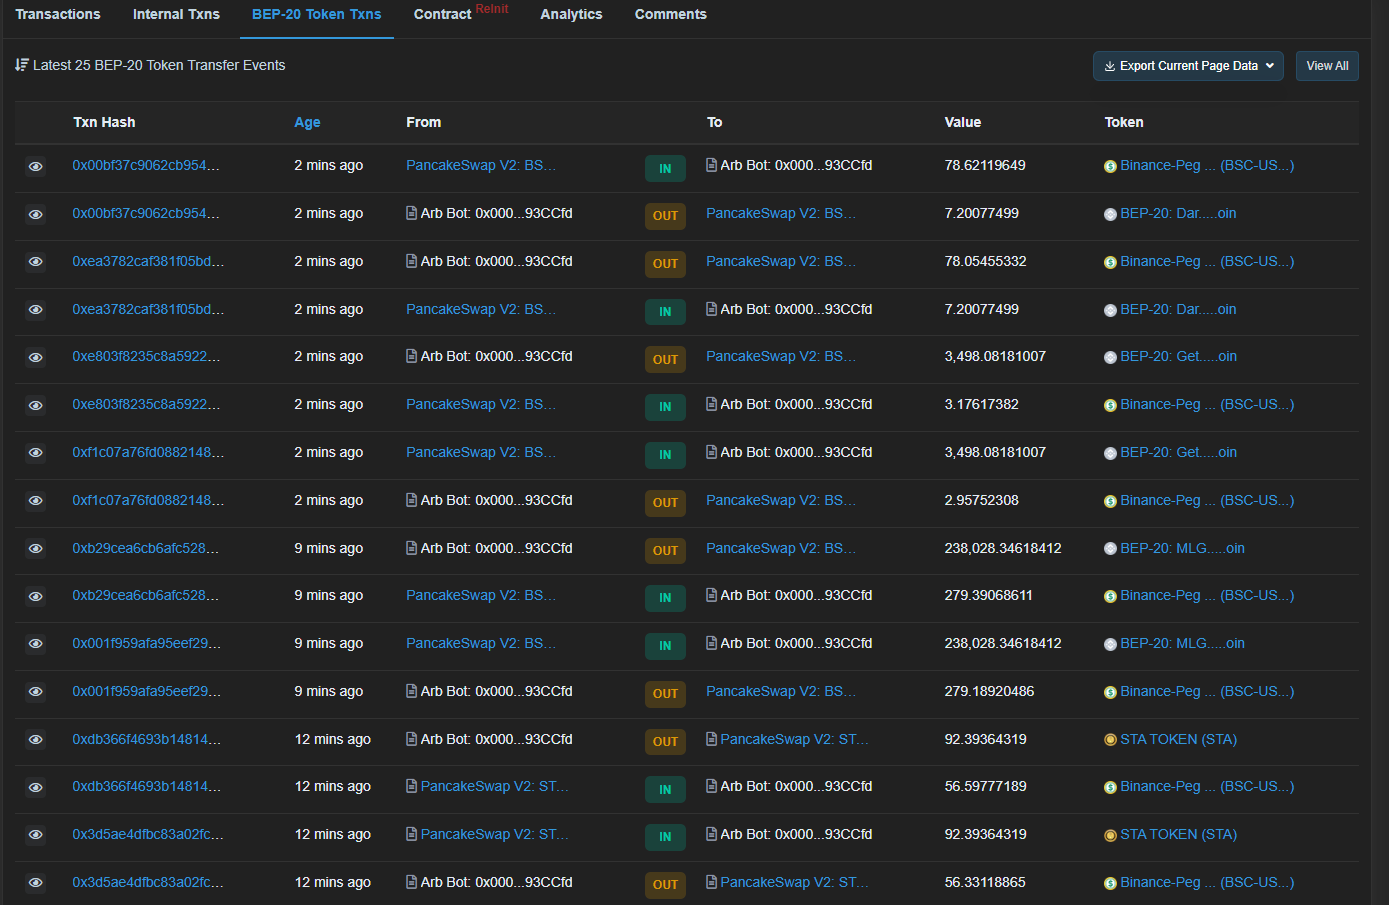Open txn hash 0xdb366f4693b14814 in 56.59777189 row

(147, 786)
